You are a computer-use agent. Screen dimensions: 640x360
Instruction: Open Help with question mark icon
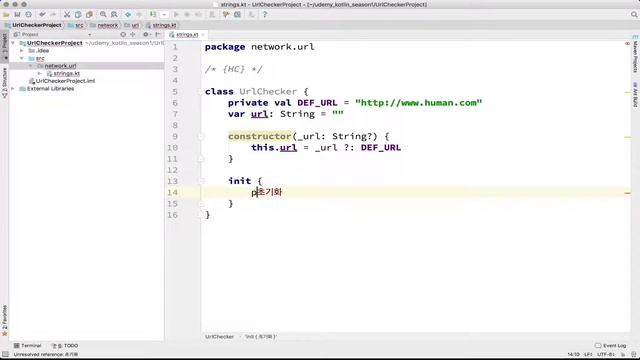pyautogui.click(x=264, y=15)
